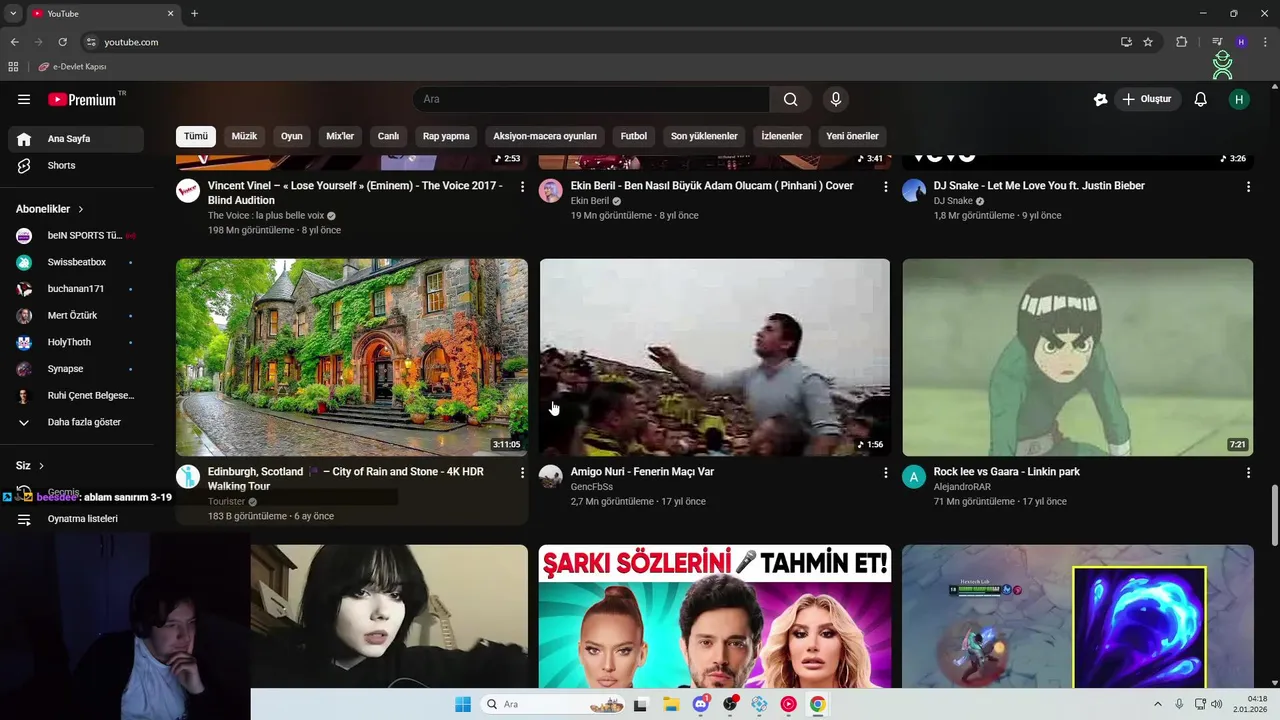The image size is (1280, 720).
Task: Open YouTube Music taskbar icon
Action: (789, 704)
